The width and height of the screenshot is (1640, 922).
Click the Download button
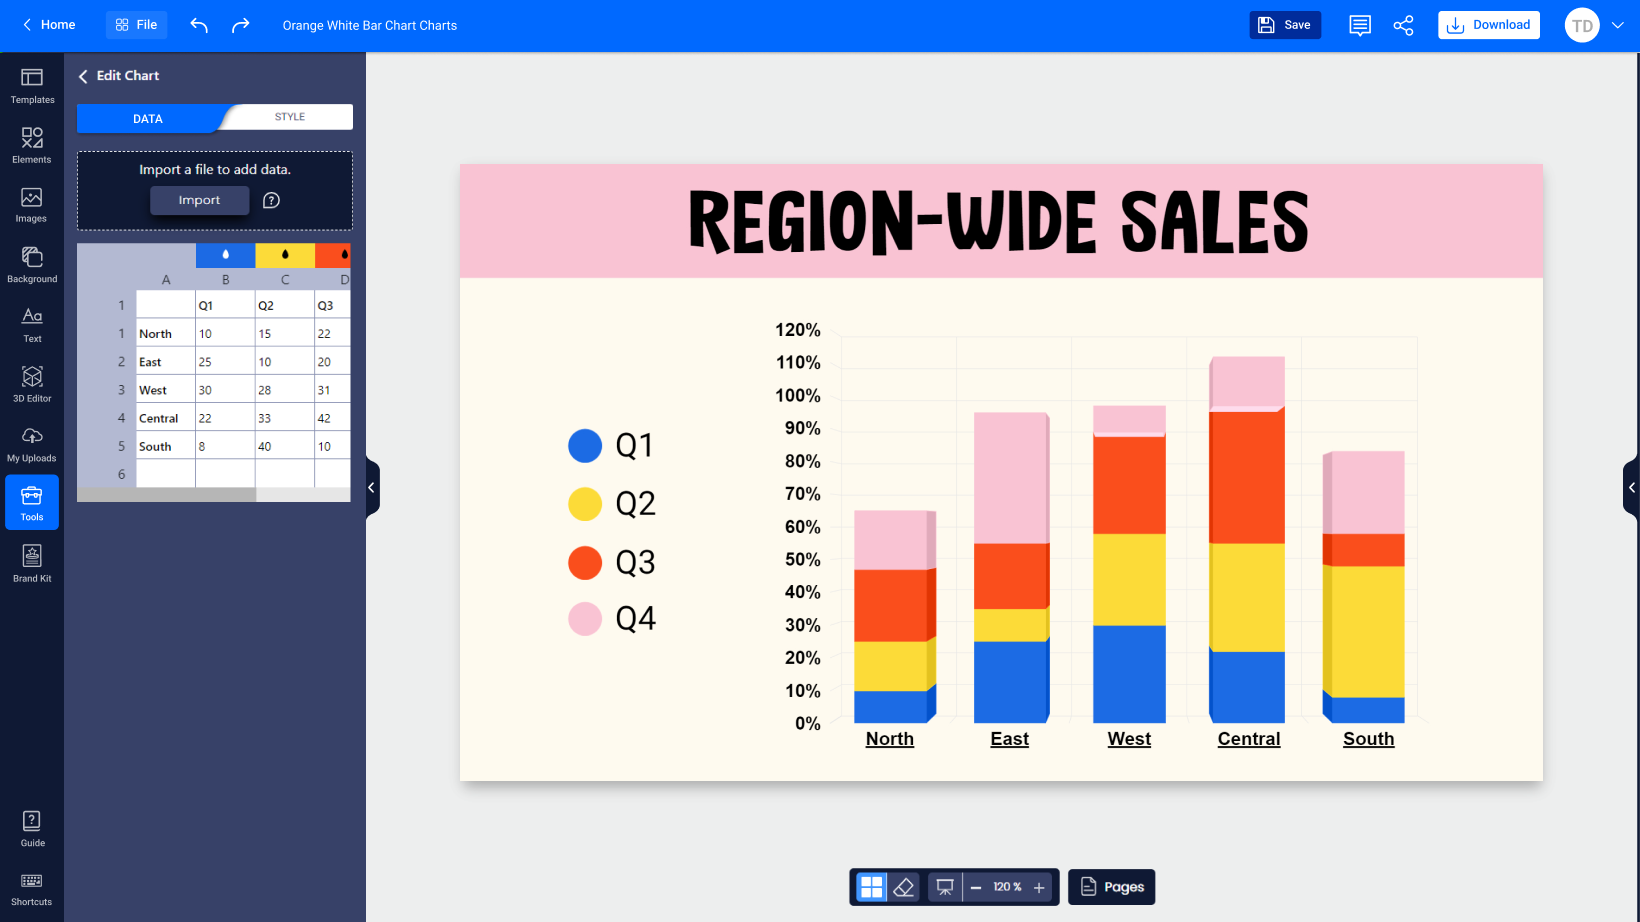[x=1488, y=25]
